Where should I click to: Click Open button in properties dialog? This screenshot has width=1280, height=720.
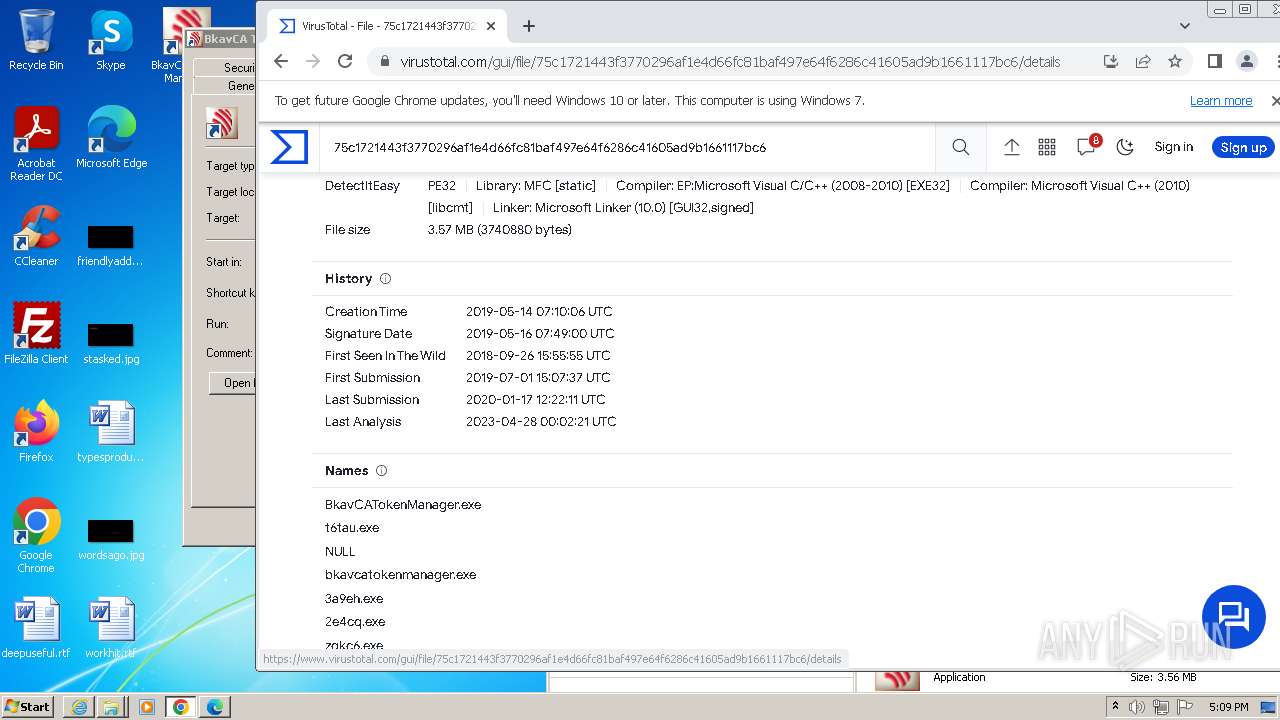pyautogui.click(x=233, y=383)
